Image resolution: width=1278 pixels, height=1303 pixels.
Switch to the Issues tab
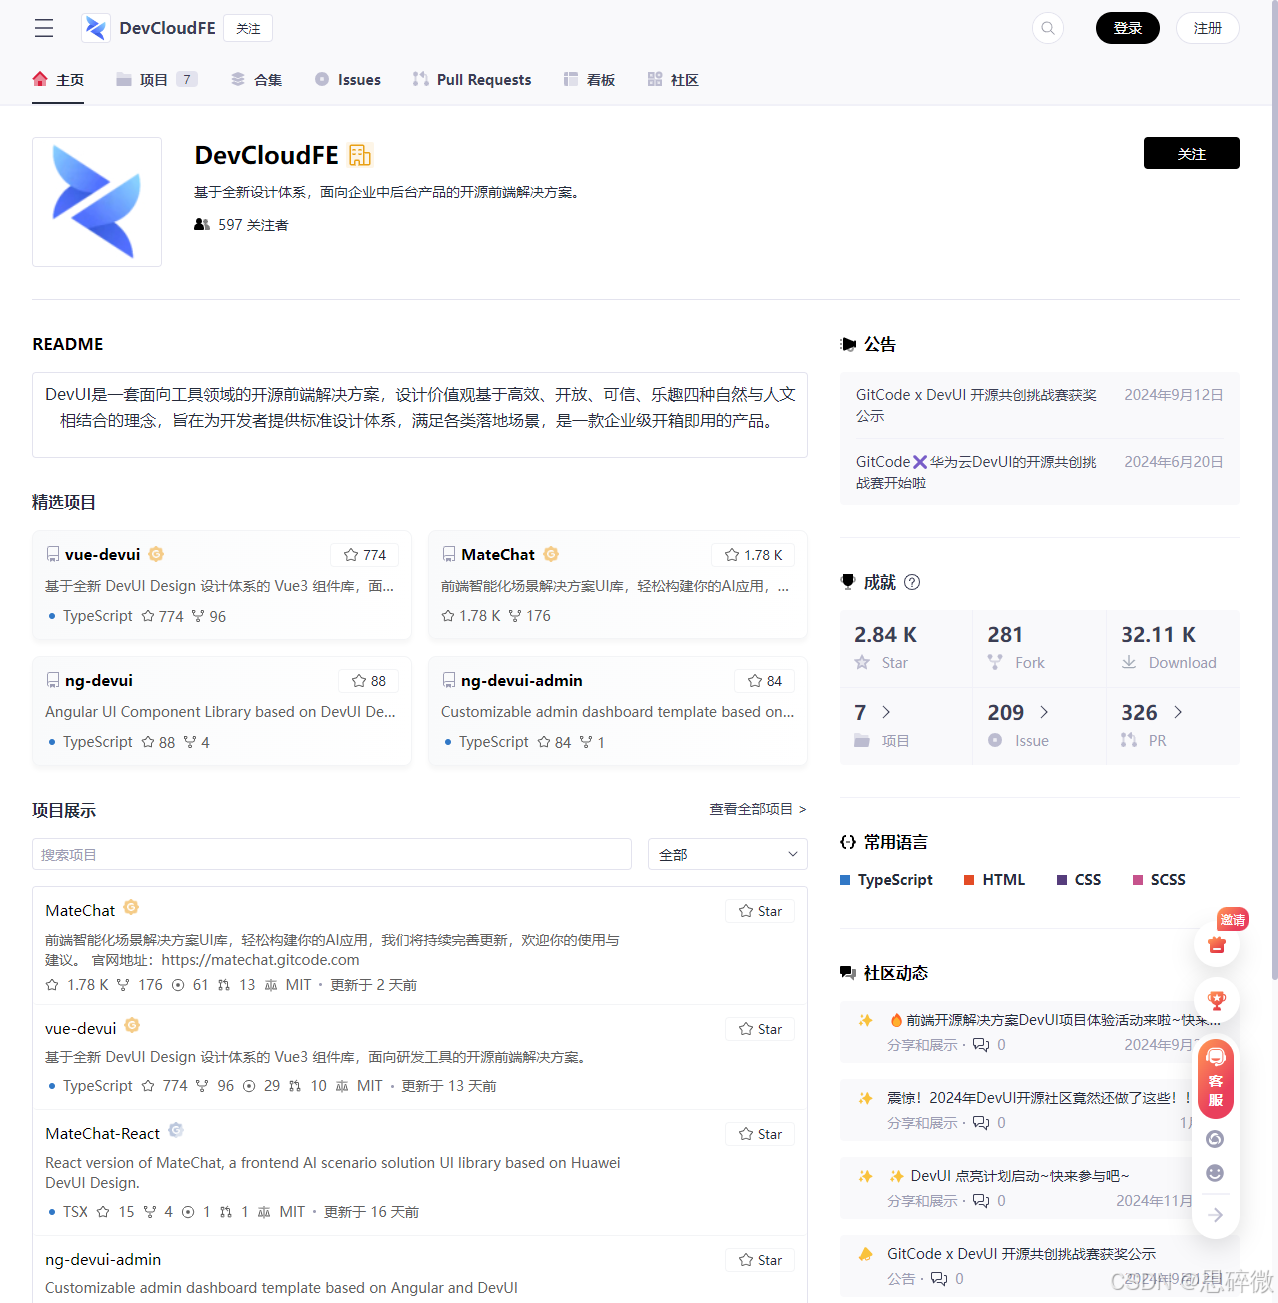pos(347,80)
